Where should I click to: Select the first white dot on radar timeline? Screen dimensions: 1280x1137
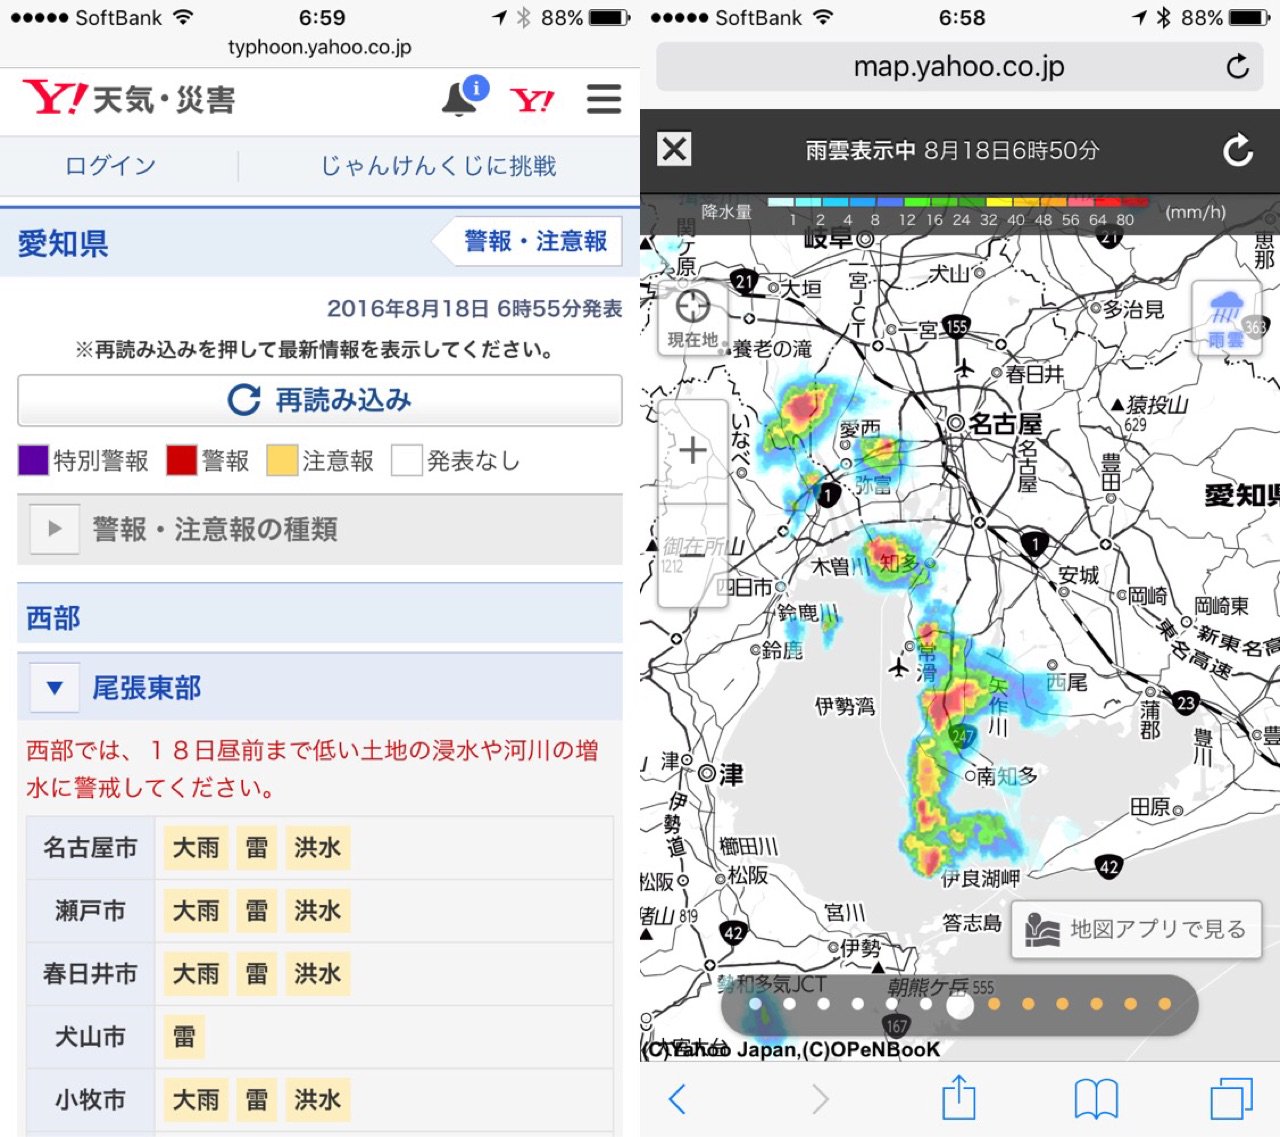[755, 1004]
